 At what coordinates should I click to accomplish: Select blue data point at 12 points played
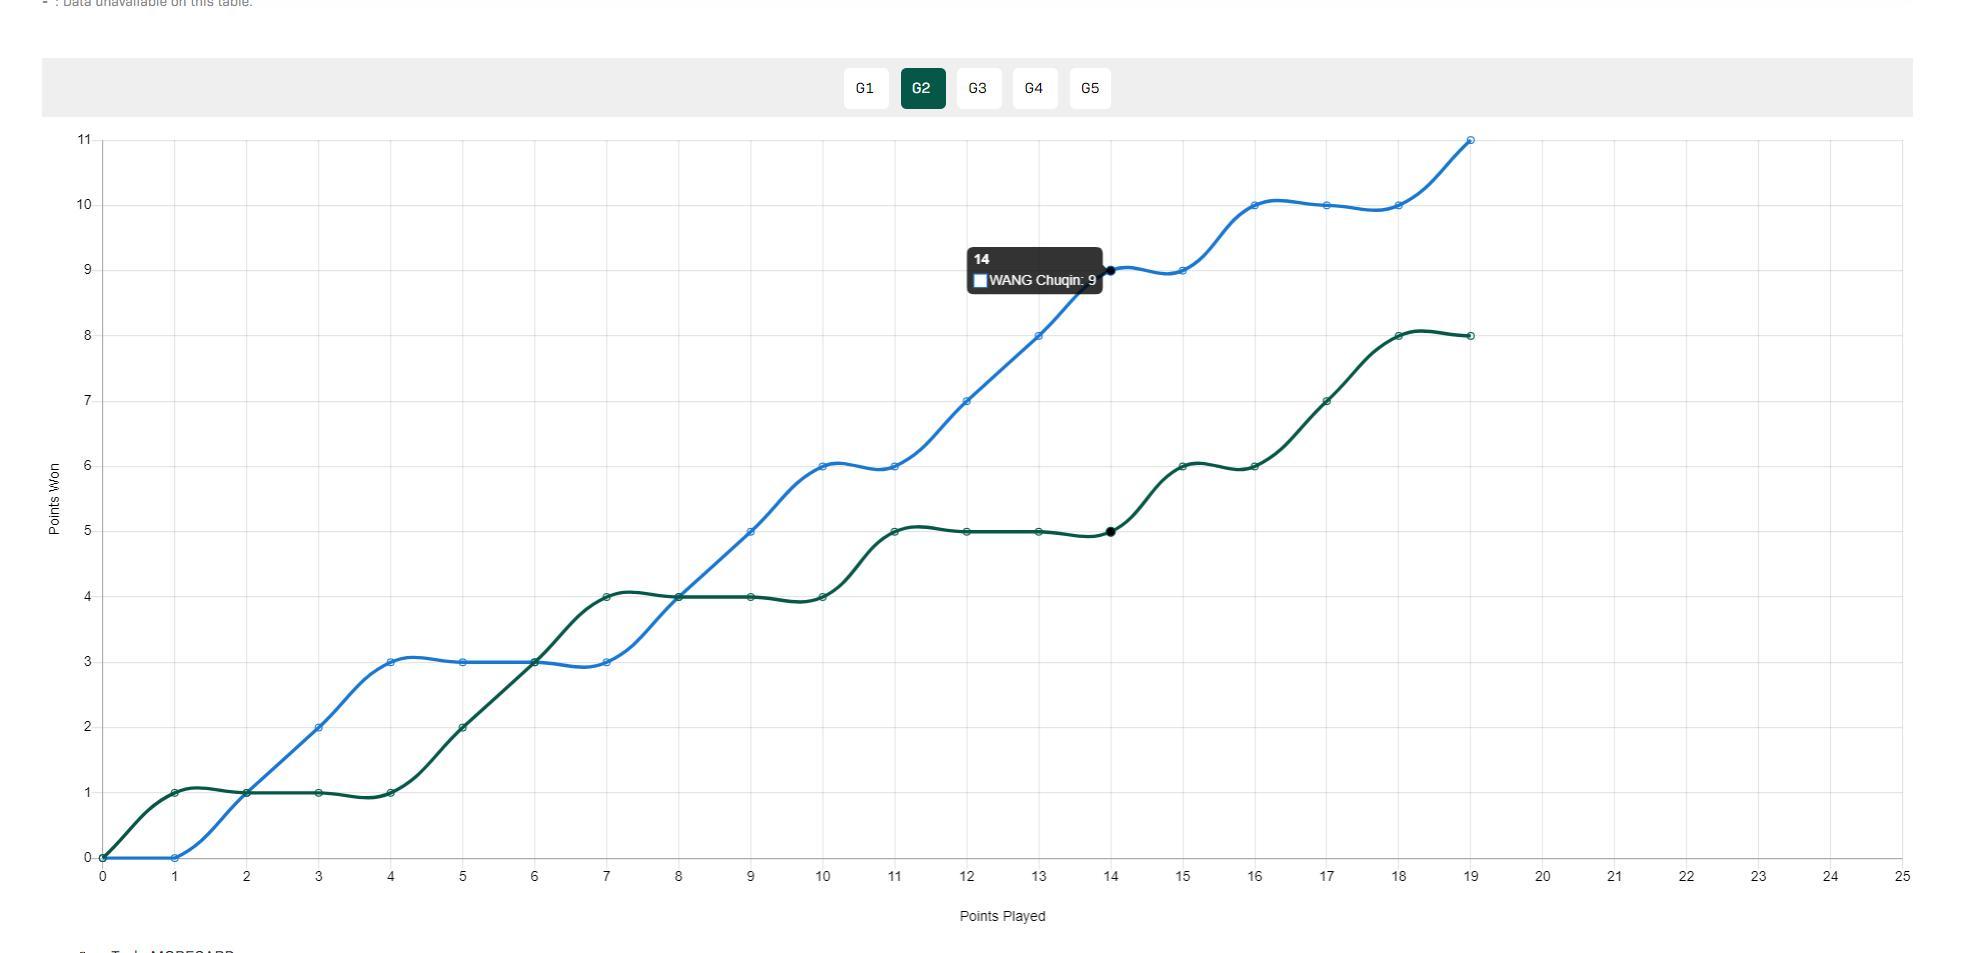pos(966,401)
